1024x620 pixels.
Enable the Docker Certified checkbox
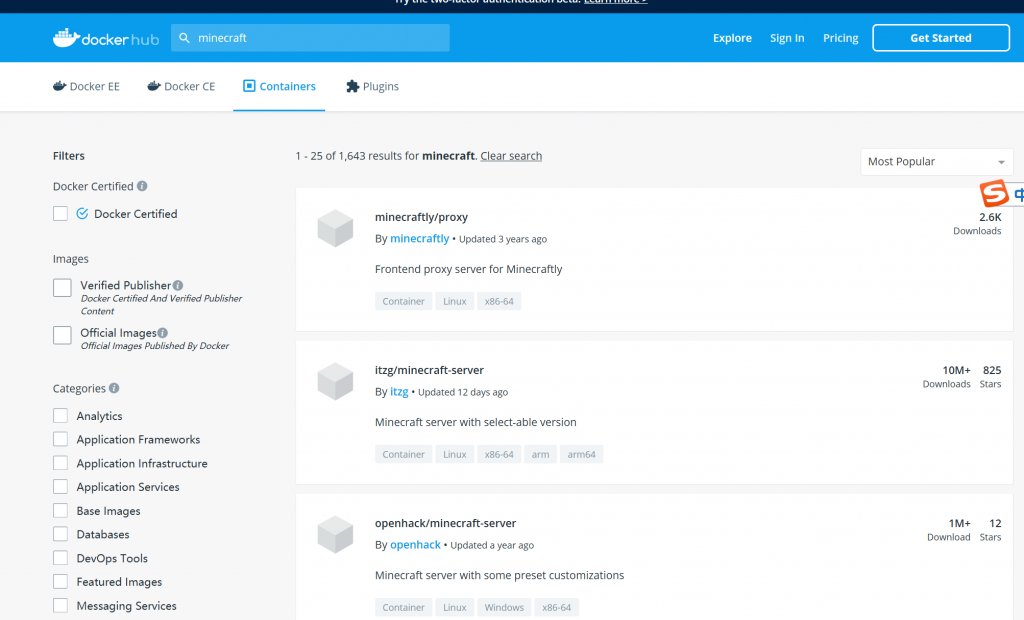pyautogui.click(x=61, y=214)
